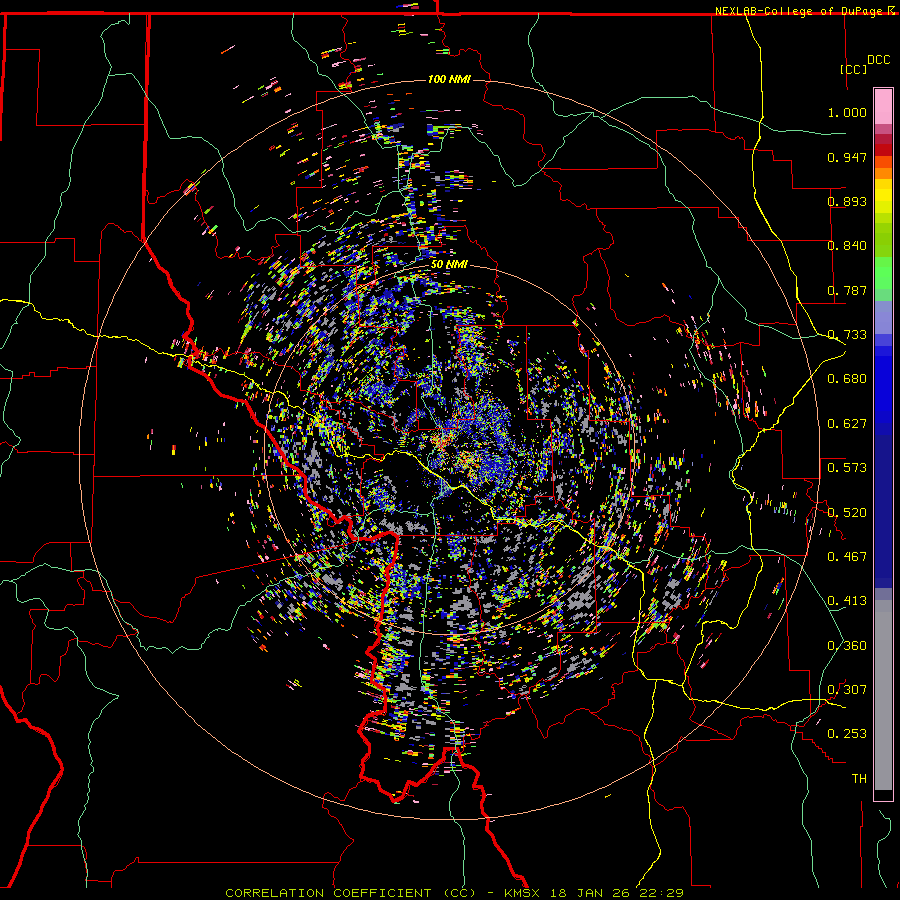Image resolution: width=900 pixels, height=900 pixels.
Task: Click the NEXLAB-College of DuPage label
Action: pyautogui.click(x=801, y=11)
